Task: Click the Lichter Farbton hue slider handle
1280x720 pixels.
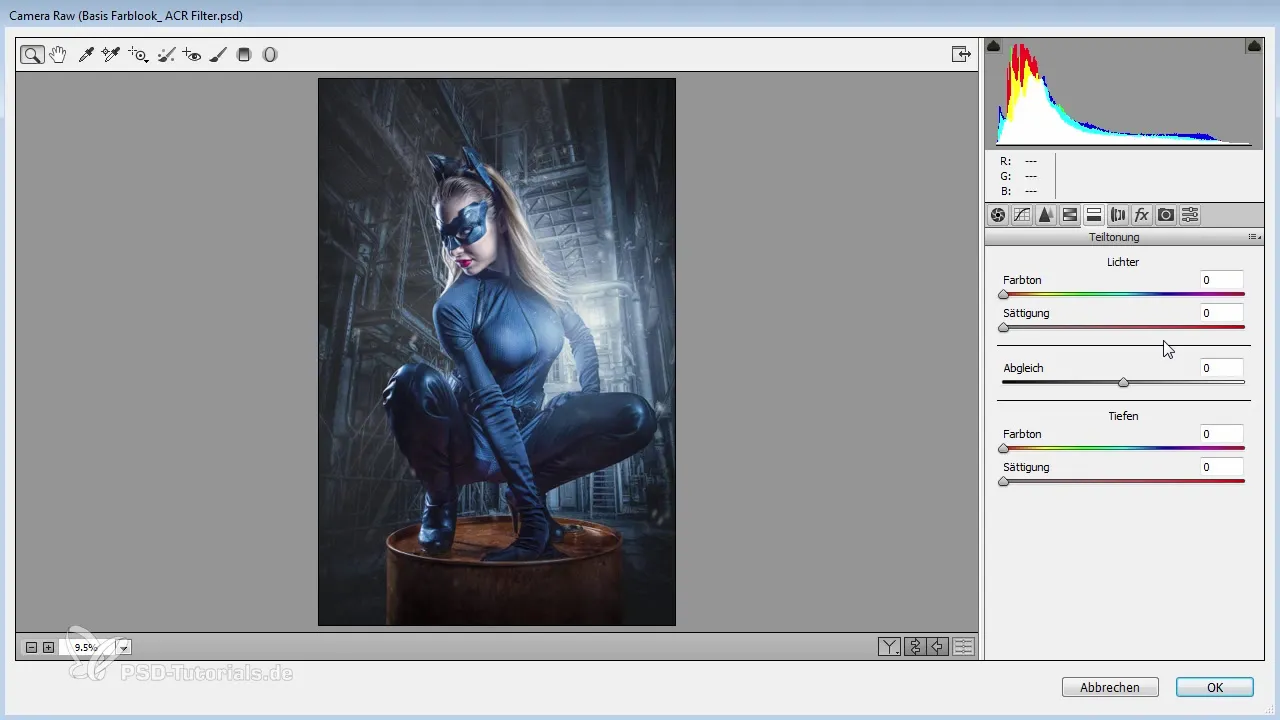Action: tap(1003, 295)
